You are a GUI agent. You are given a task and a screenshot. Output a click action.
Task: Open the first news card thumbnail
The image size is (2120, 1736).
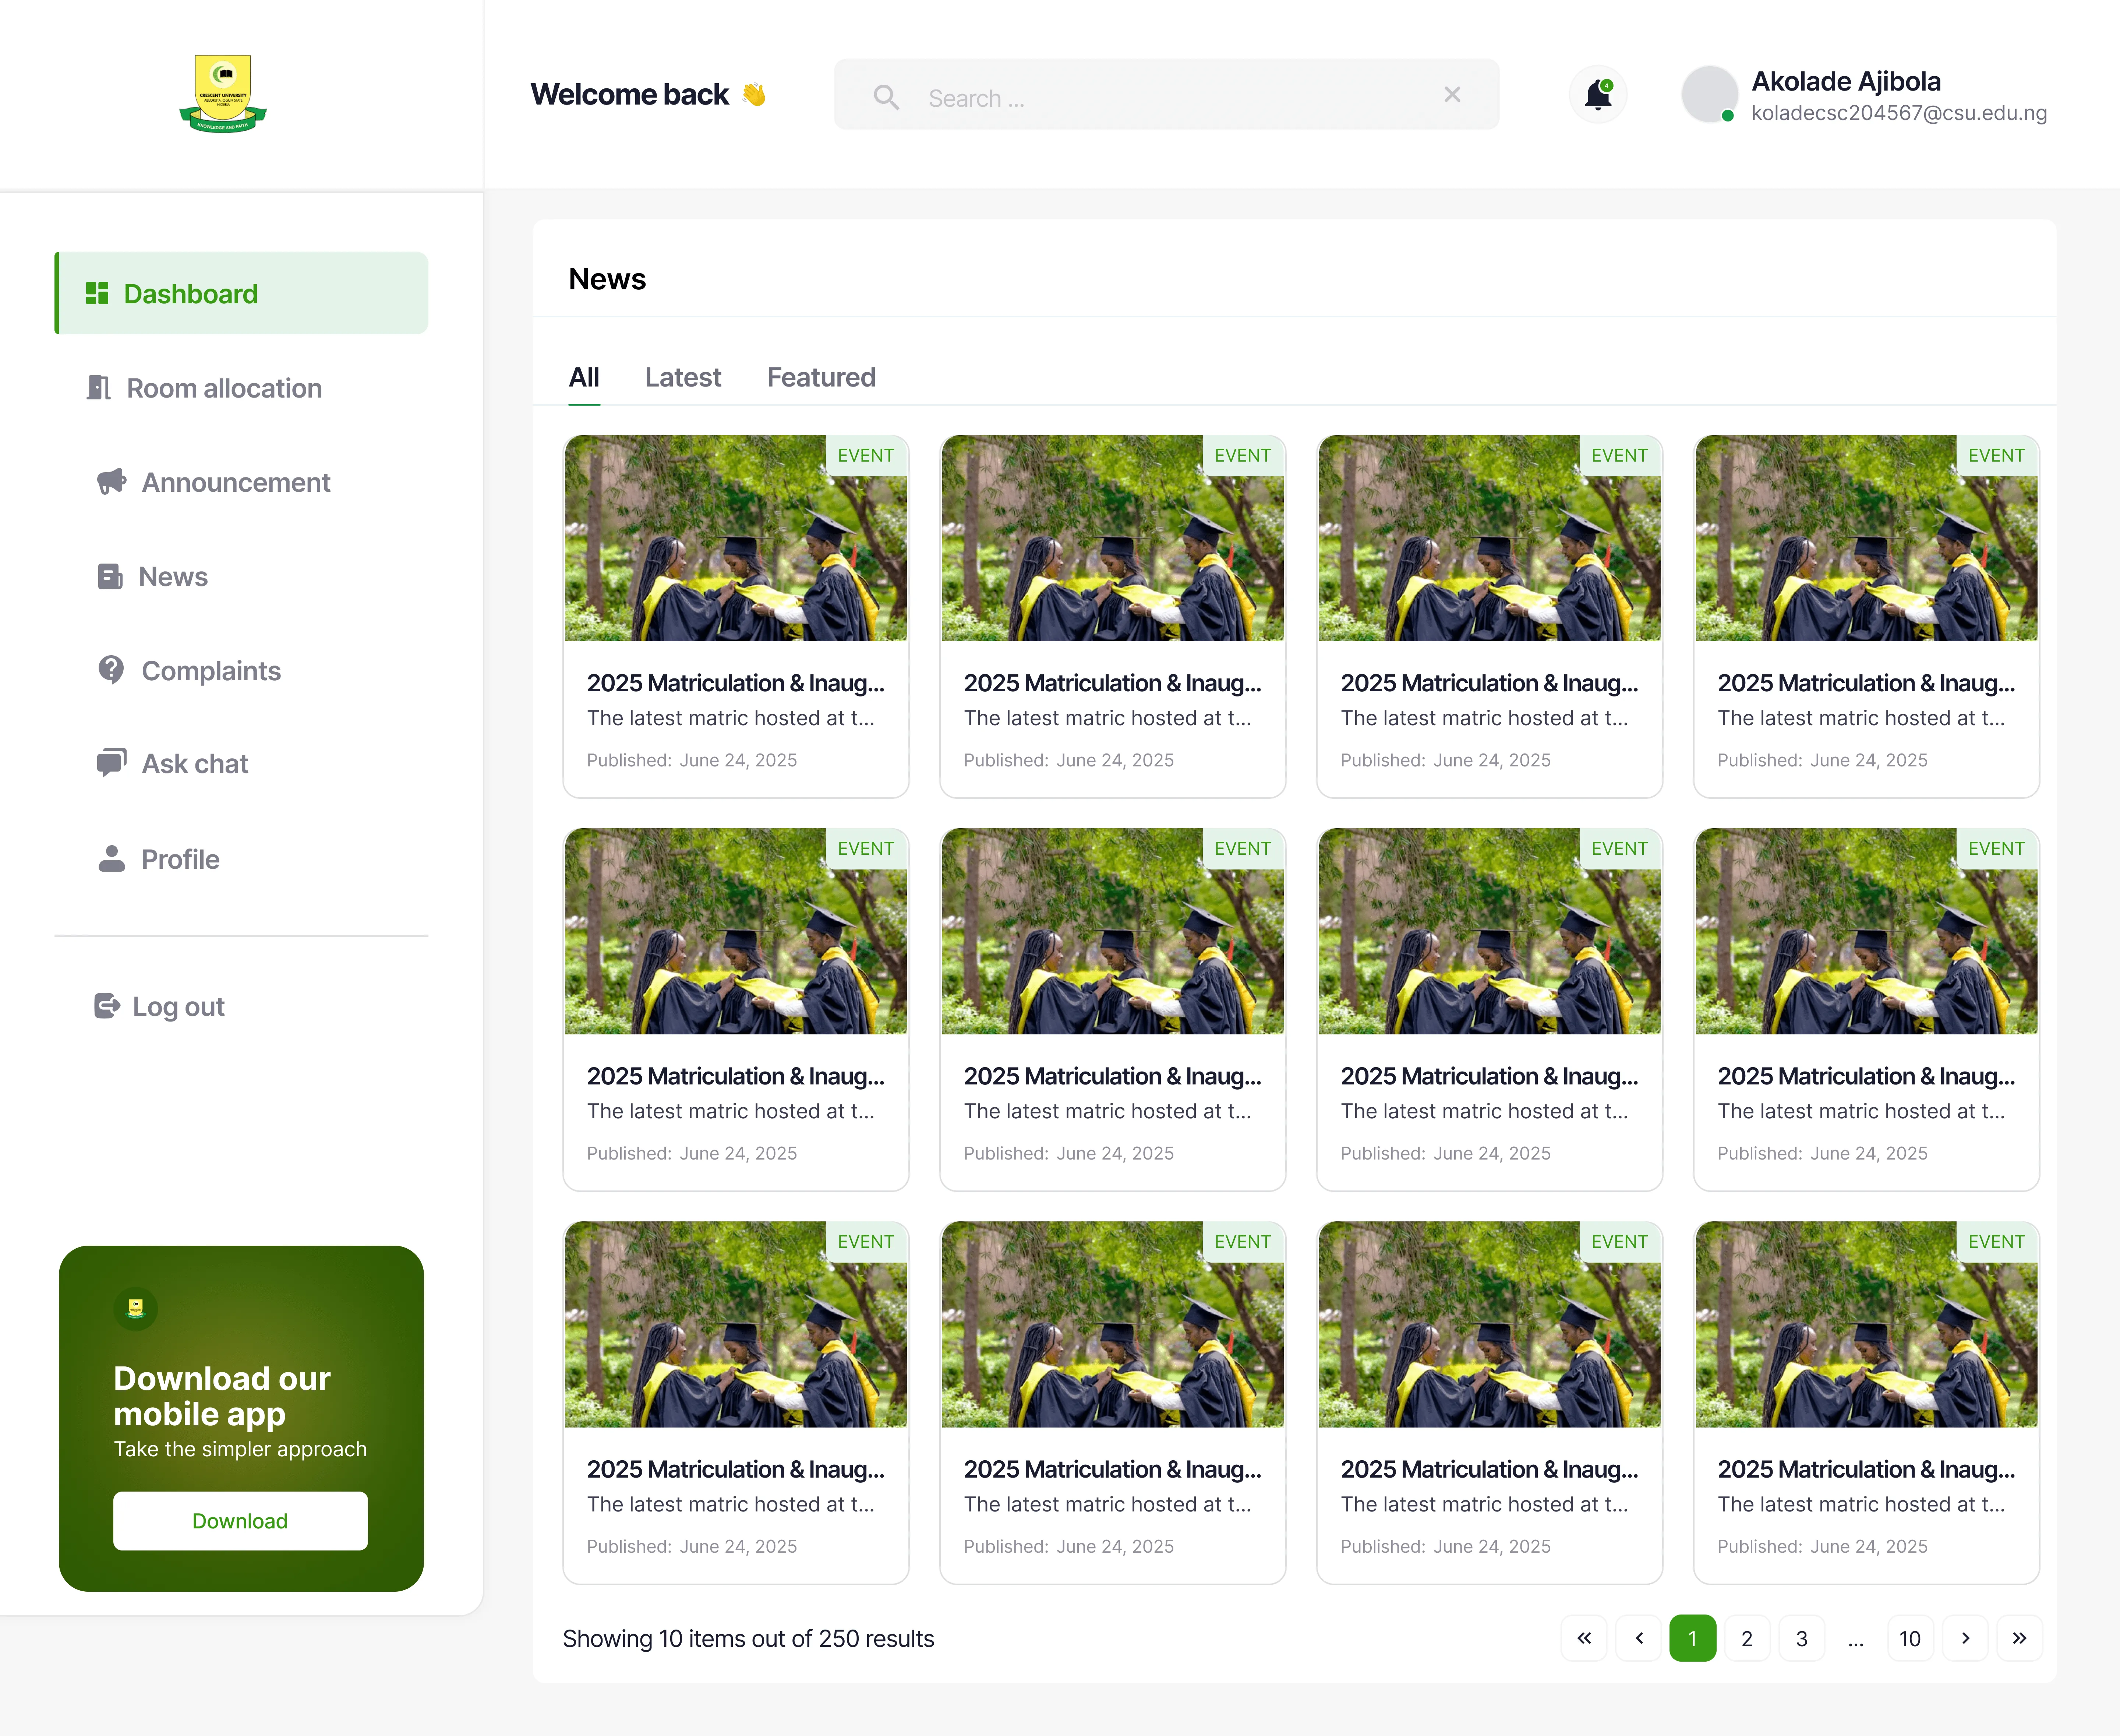tap(736, 538)
